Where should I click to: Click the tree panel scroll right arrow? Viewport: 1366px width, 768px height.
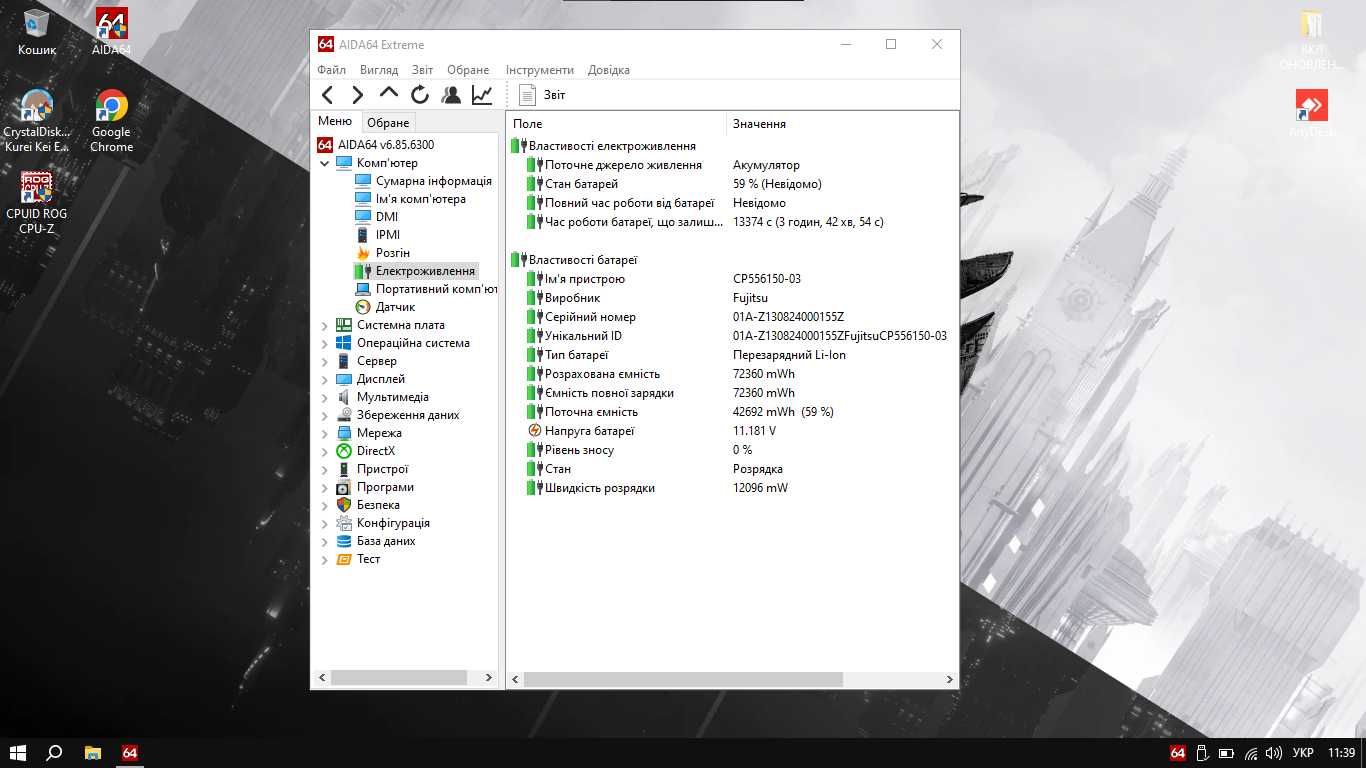pyautogui.click(x=489, y=678)
